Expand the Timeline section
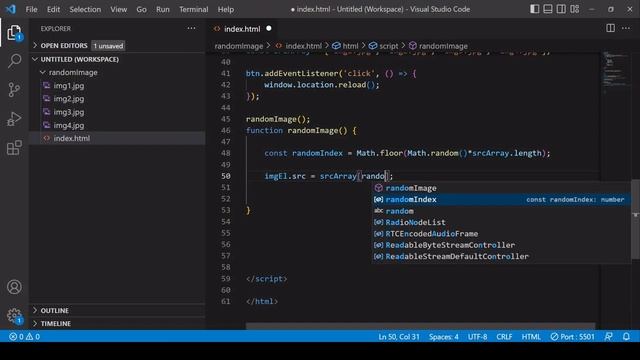 coord(117,324)
